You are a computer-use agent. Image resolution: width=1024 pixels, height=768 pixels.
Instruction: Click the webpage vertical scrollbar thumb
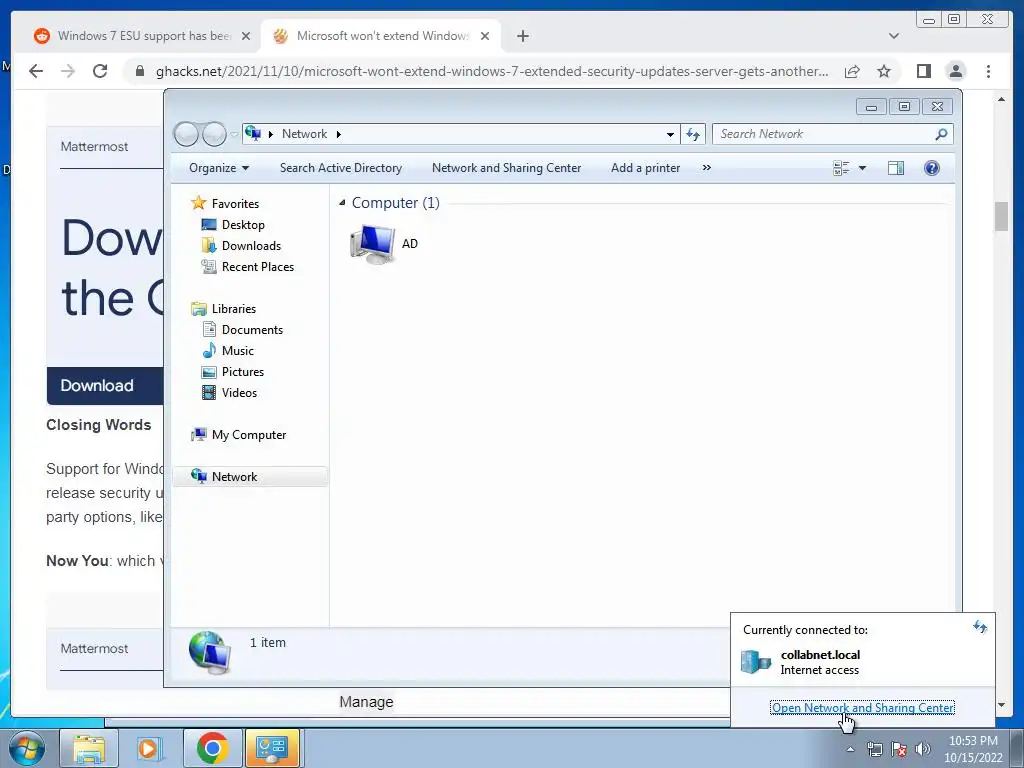click(x=1001, y=217)
